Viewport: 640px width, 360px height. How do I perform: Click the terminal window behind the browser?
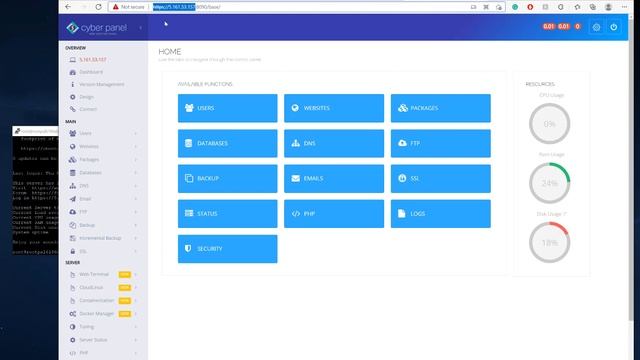35,191
